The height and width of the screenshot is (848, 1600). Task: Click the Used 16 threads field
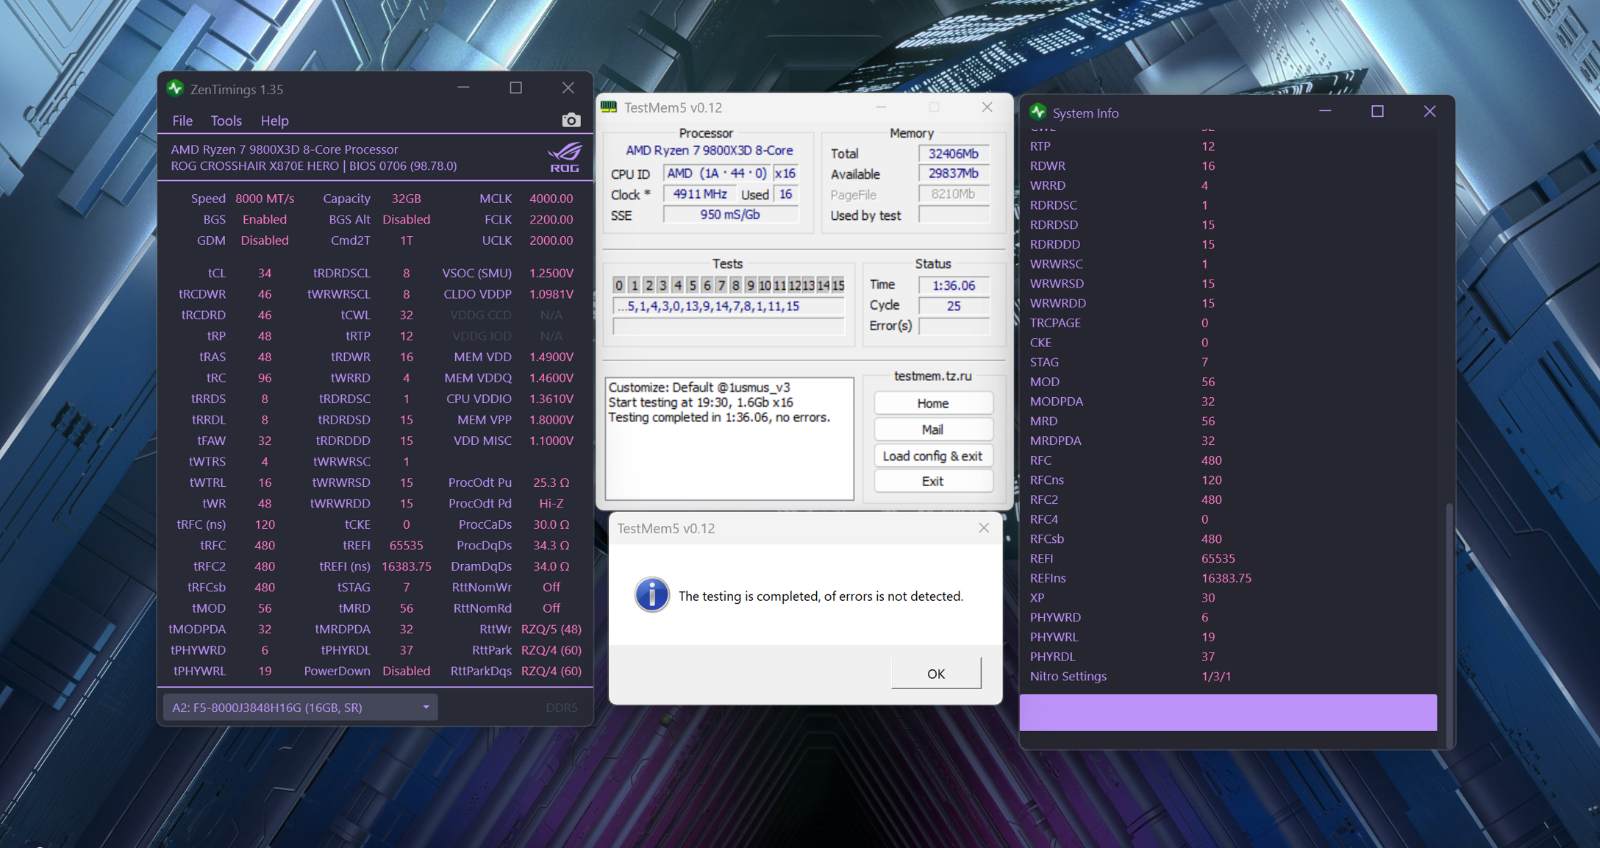pos(785,194)
